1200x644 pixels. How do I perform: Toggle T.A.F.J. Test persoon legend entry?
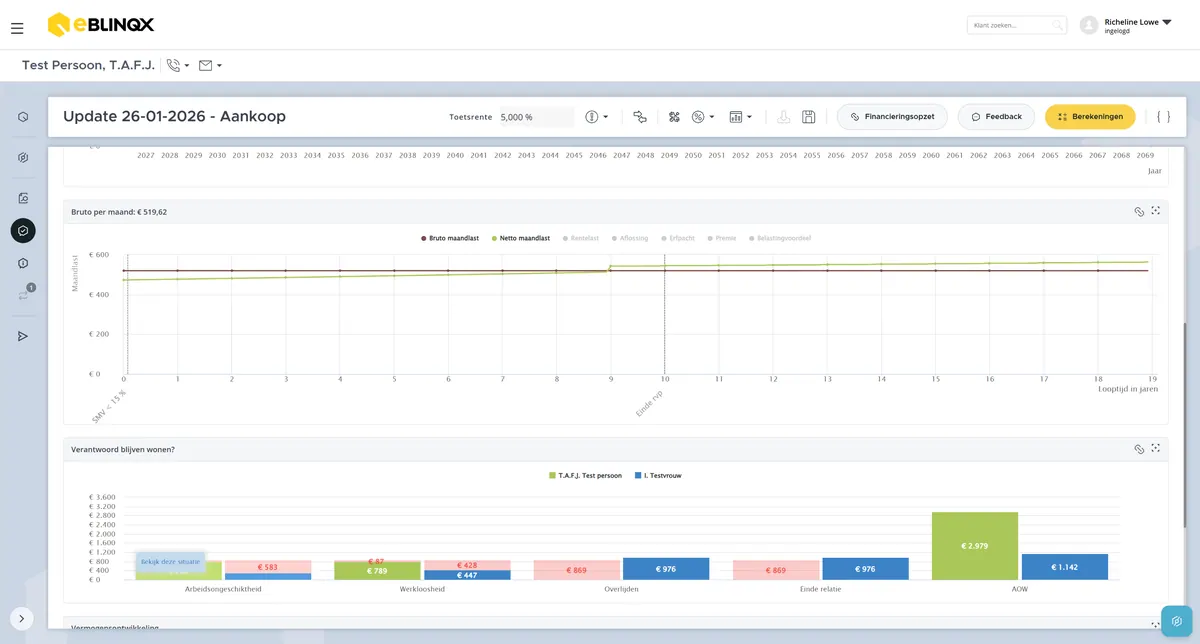tap(585, 475)
